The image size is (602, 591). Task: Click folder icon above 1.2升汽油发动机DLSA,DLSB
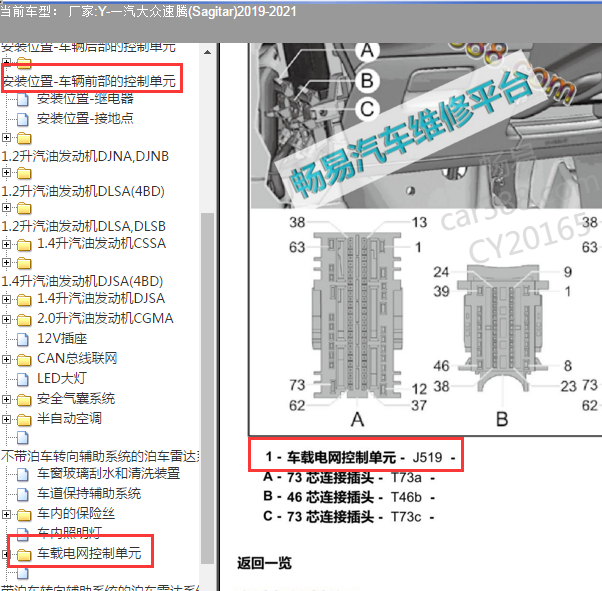coord(24,209)
